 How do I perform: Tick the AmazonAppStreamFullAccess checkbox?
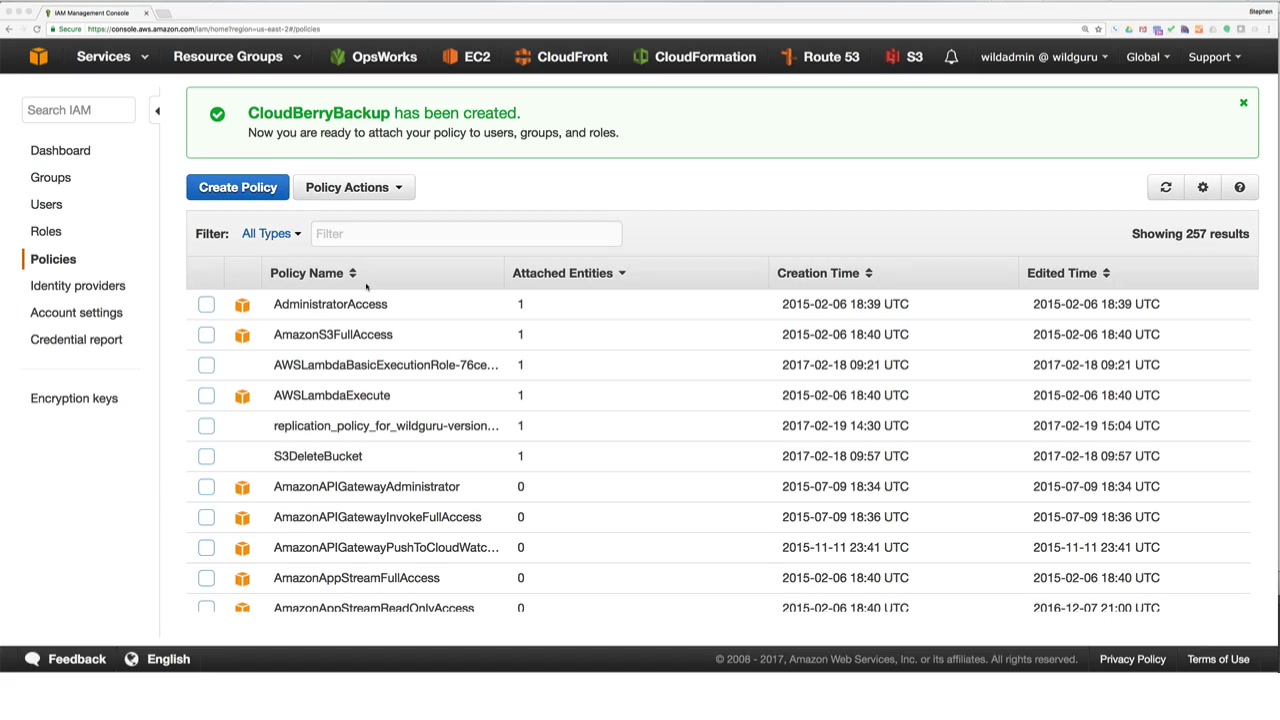[206, 578]
